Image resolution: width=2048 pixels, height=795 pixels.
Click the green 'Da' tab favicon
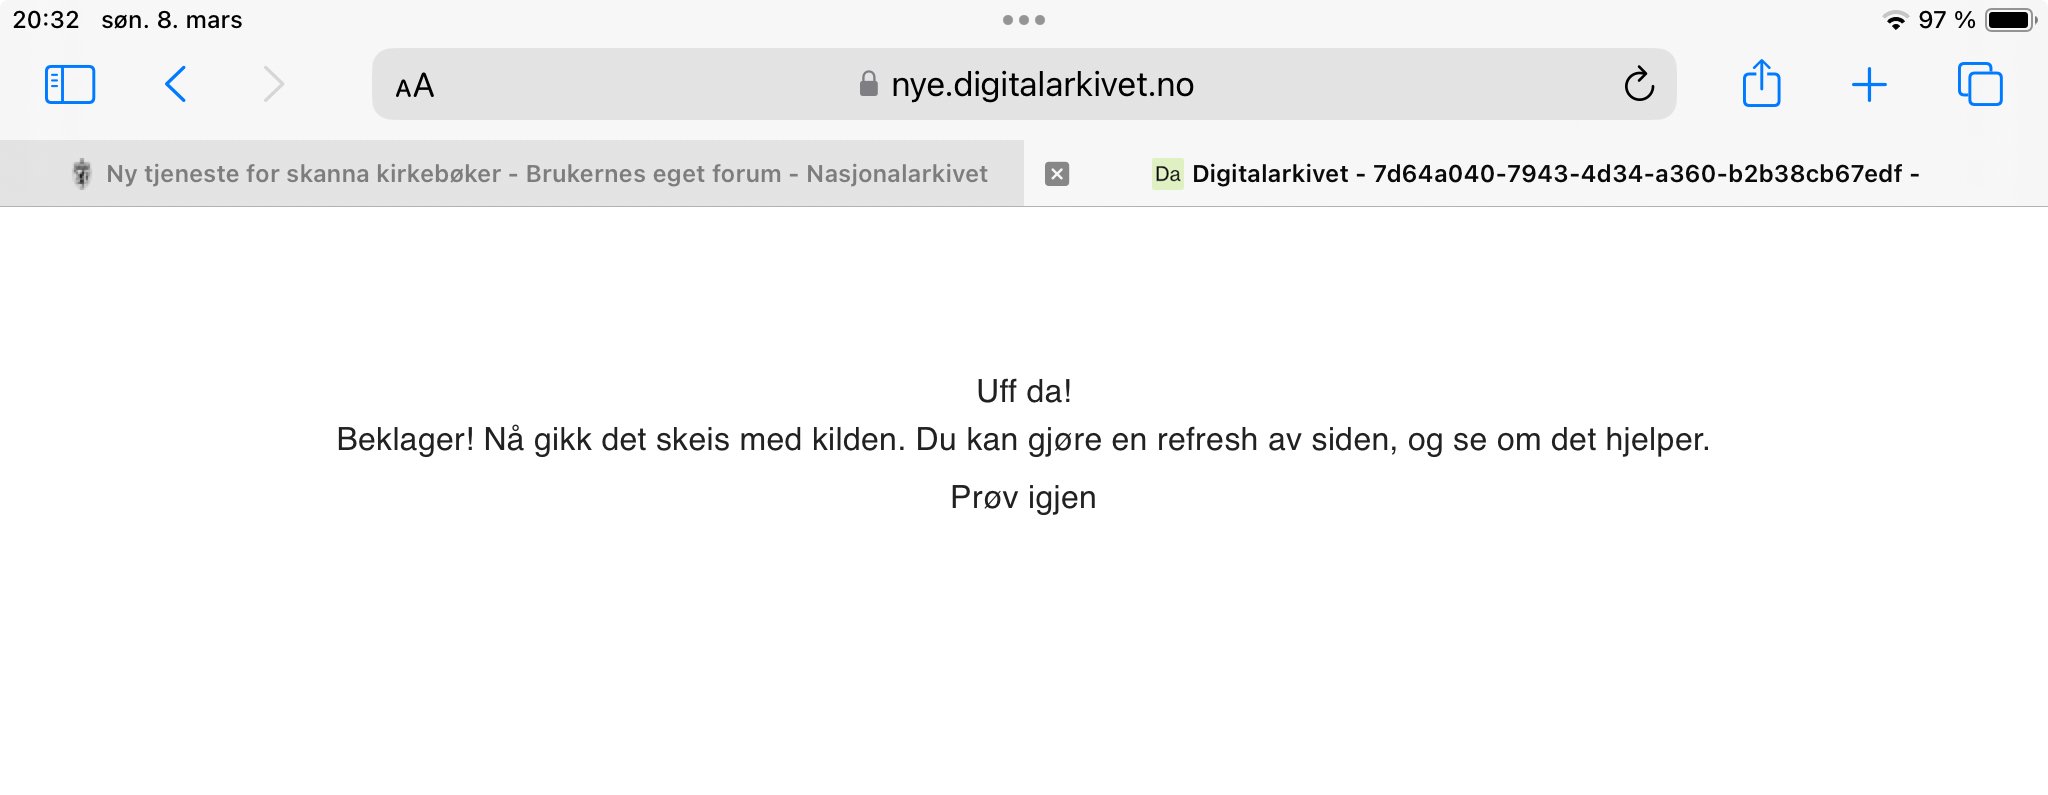coord(1167,174)
